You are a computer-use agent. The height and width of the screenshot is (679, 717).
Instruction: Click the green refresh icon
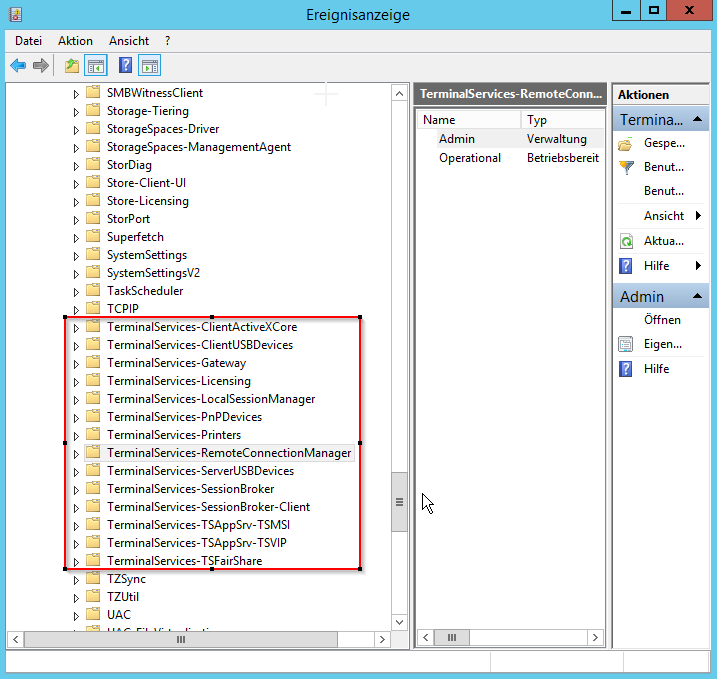coord(626,241)
